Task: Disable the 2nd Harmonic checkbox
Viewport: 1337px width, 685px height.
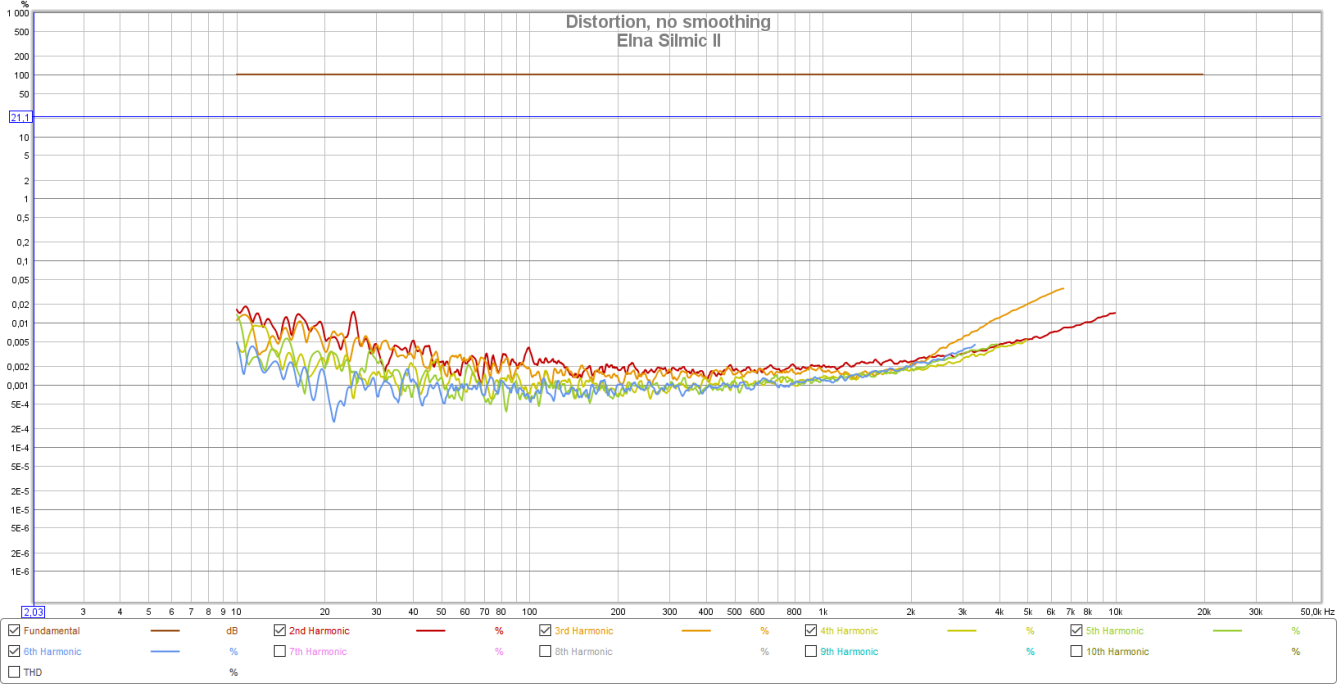Action: [280, 631]
